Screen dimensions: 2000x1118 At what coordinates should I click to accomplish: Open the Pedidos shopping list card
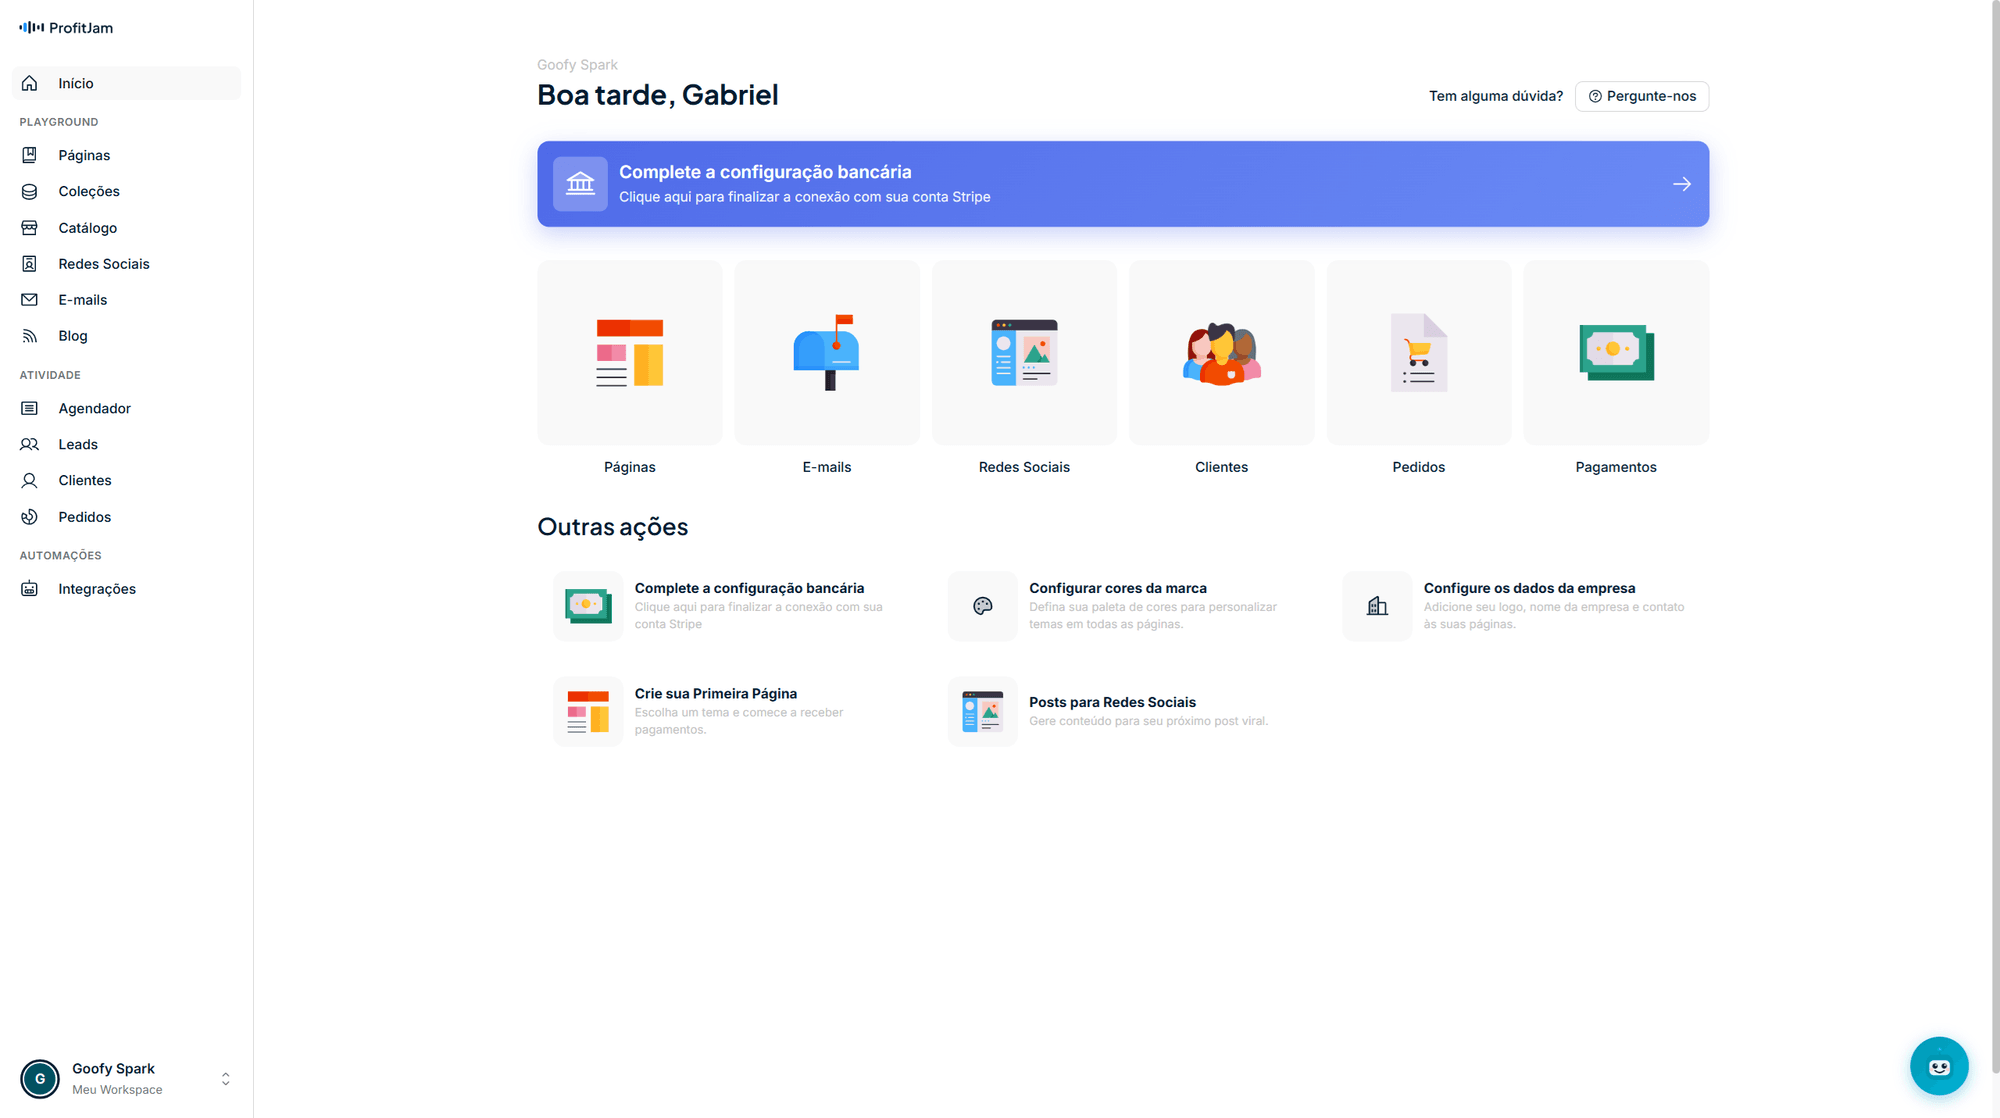click(x=1418, y=353)
